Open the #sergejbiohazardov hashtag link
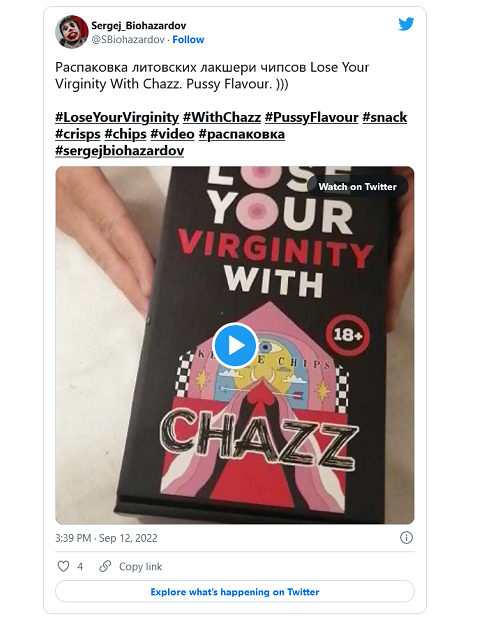Screen dimensions: 500x619 pos(120,151)
